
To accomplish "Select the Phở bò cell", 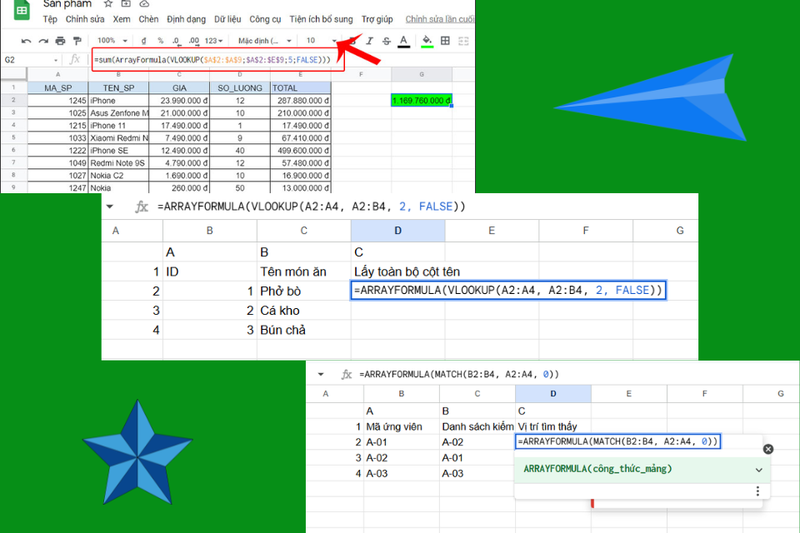I will [x=304, y=291].
